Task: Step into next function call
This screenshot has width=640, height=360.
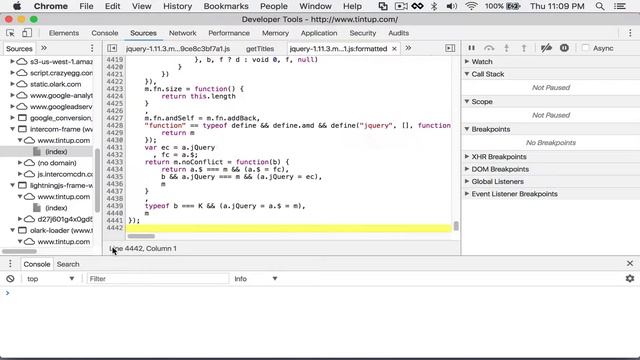Action: [x=507, y=48]
